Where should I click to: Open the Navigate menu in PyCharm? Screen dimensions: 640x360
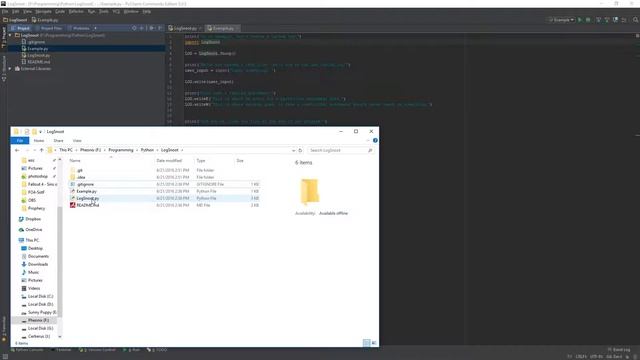[43, 11]
